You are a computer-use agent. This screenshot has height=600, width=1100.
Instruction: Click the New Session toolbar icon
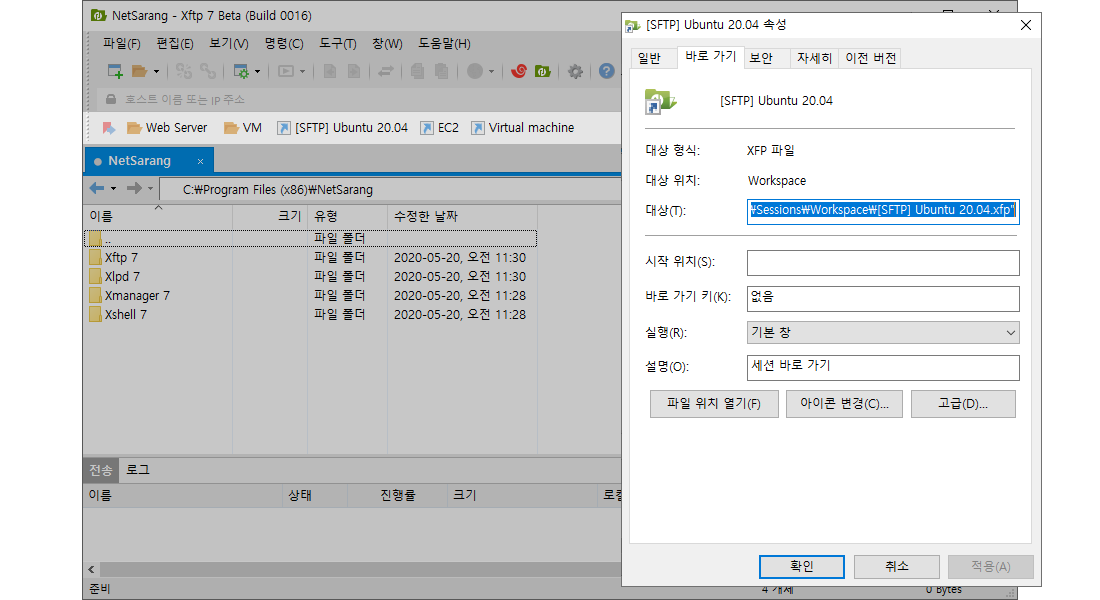[x=115, y=71]
